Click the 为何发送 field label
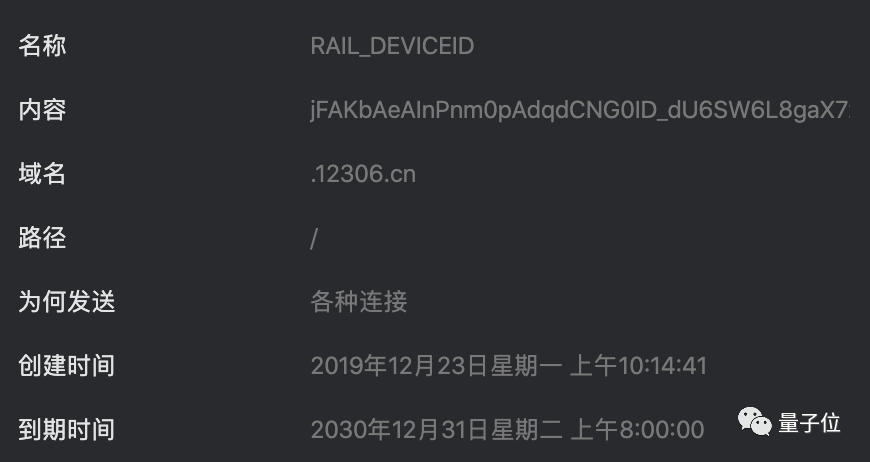This screenshot has height=462, width=870. [67, 302]
